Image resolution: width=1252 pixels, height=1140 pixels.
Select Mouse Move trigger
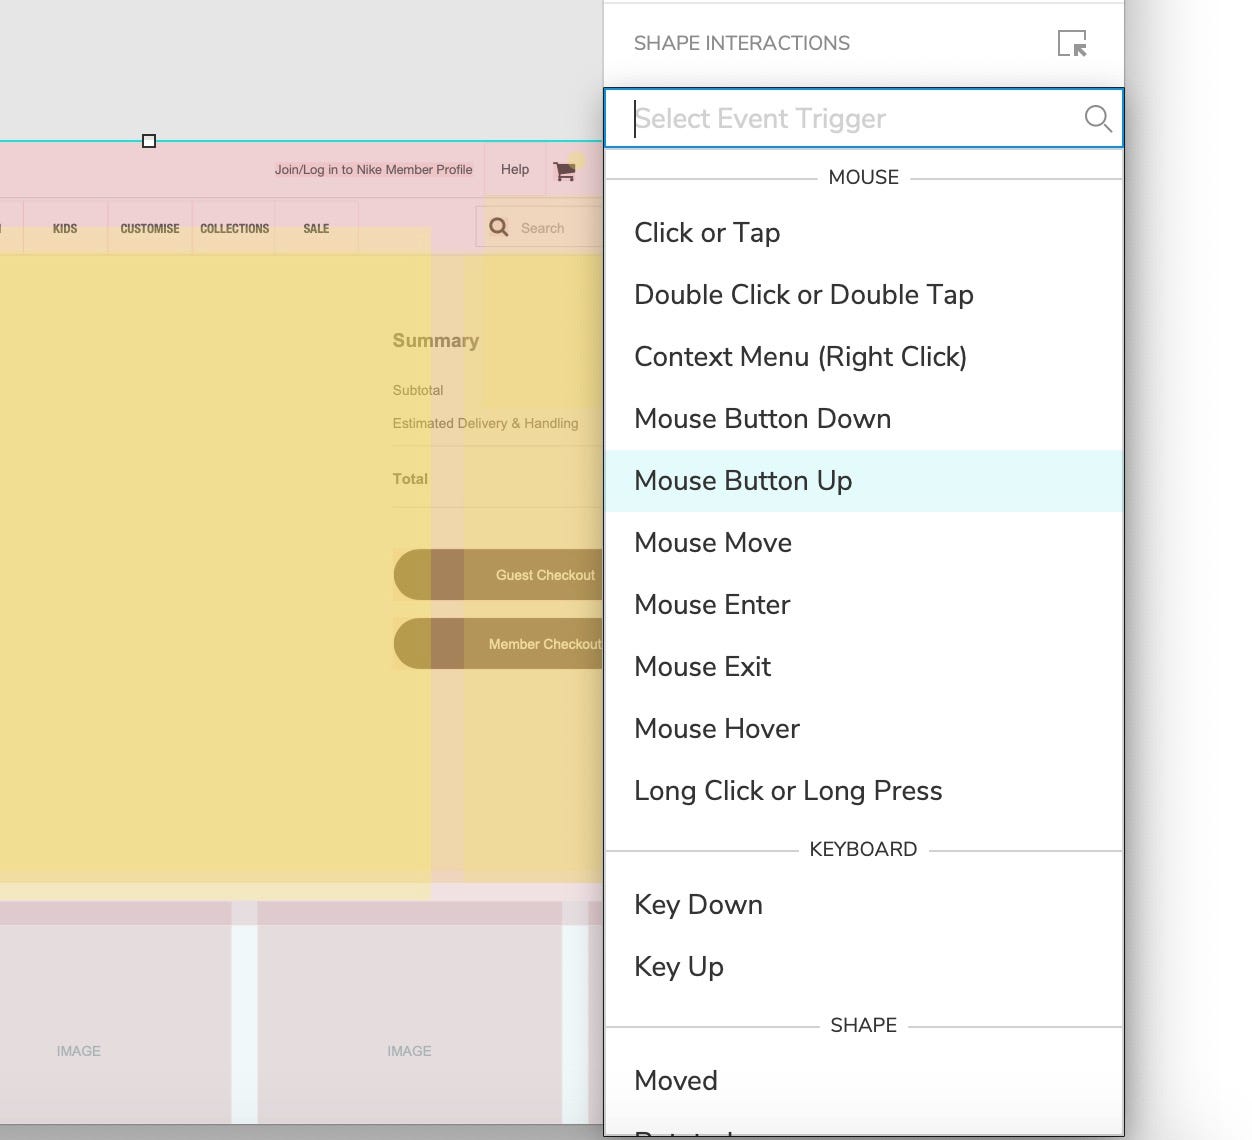point(864,542)
